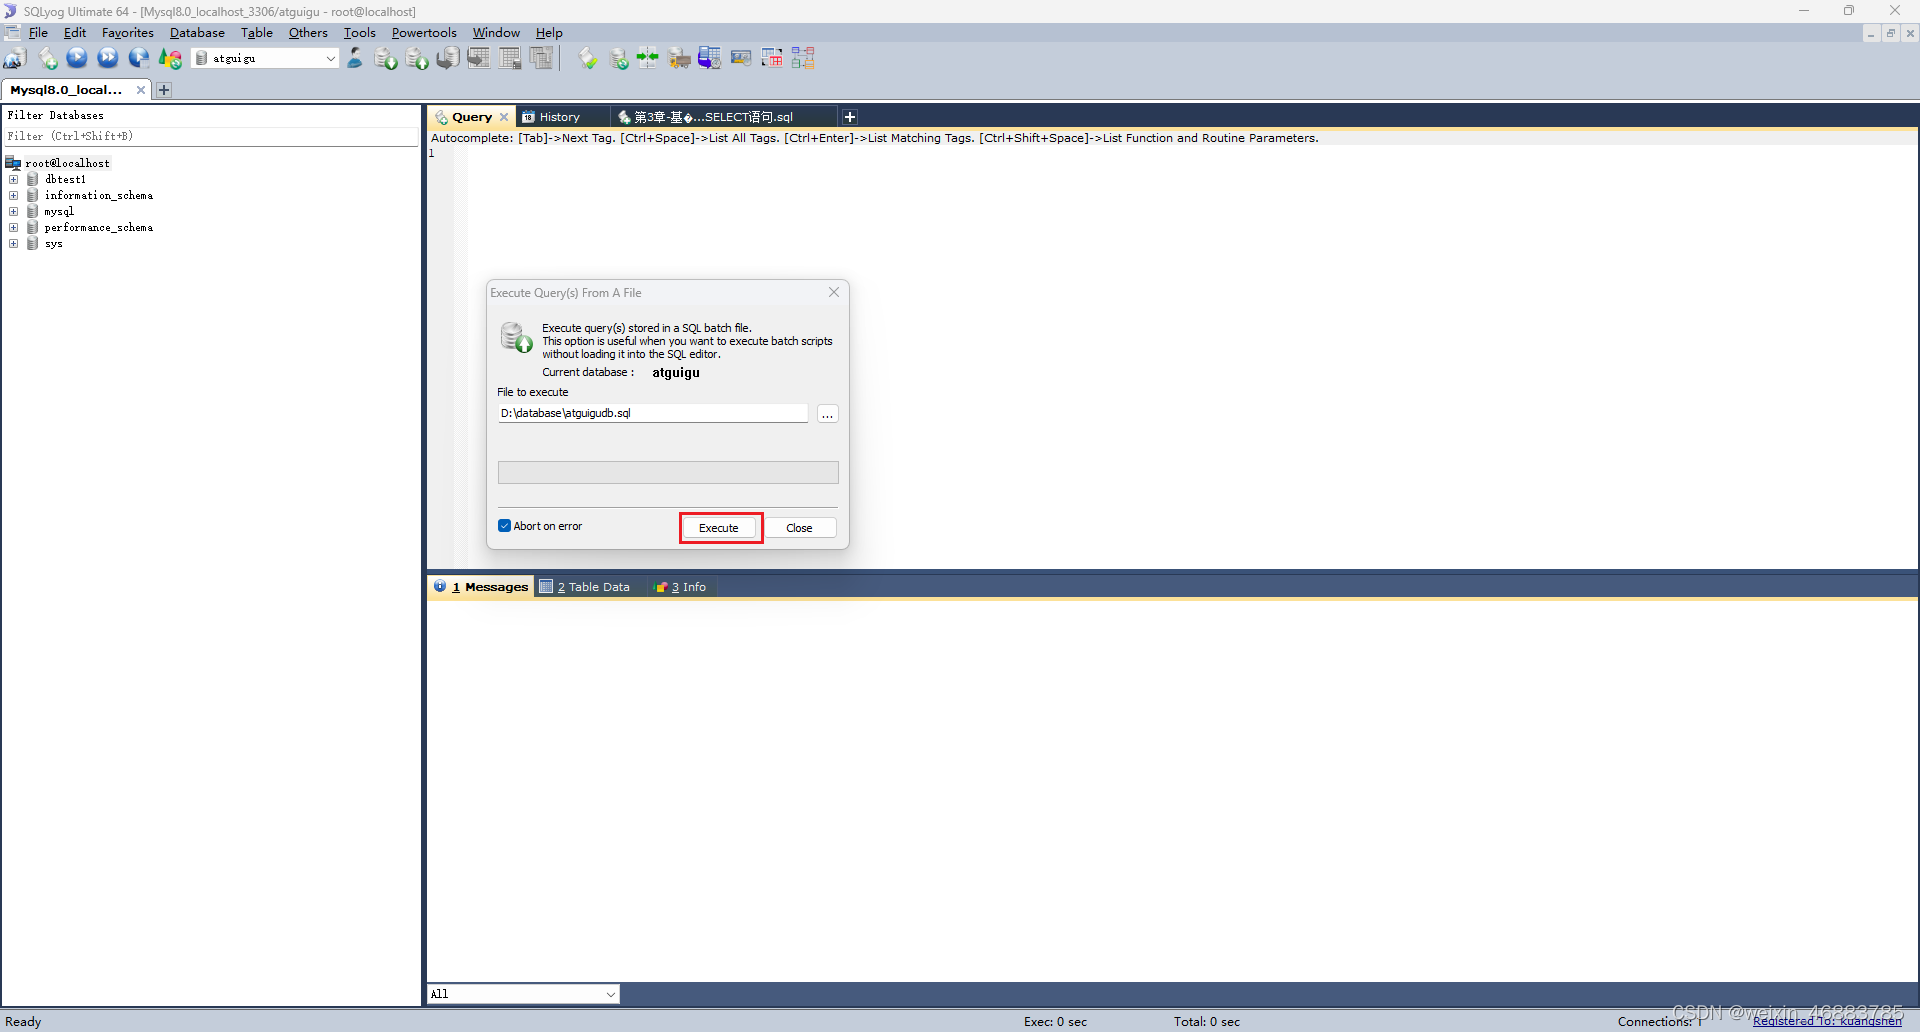
Task: Switch to the 2 Table Data tab
Action: 585,587
